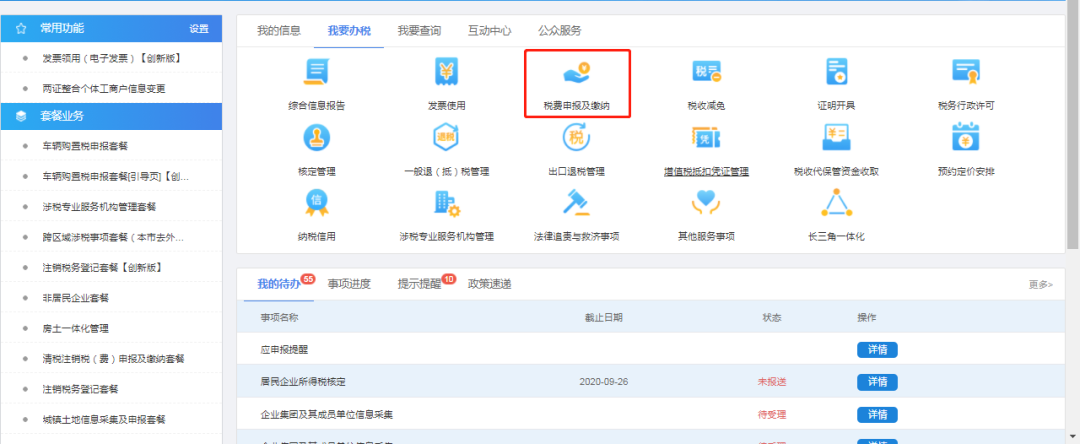The image size is (1080, 444).
Task: Select 提示提醒 tab
Action: tap(419, 284)
